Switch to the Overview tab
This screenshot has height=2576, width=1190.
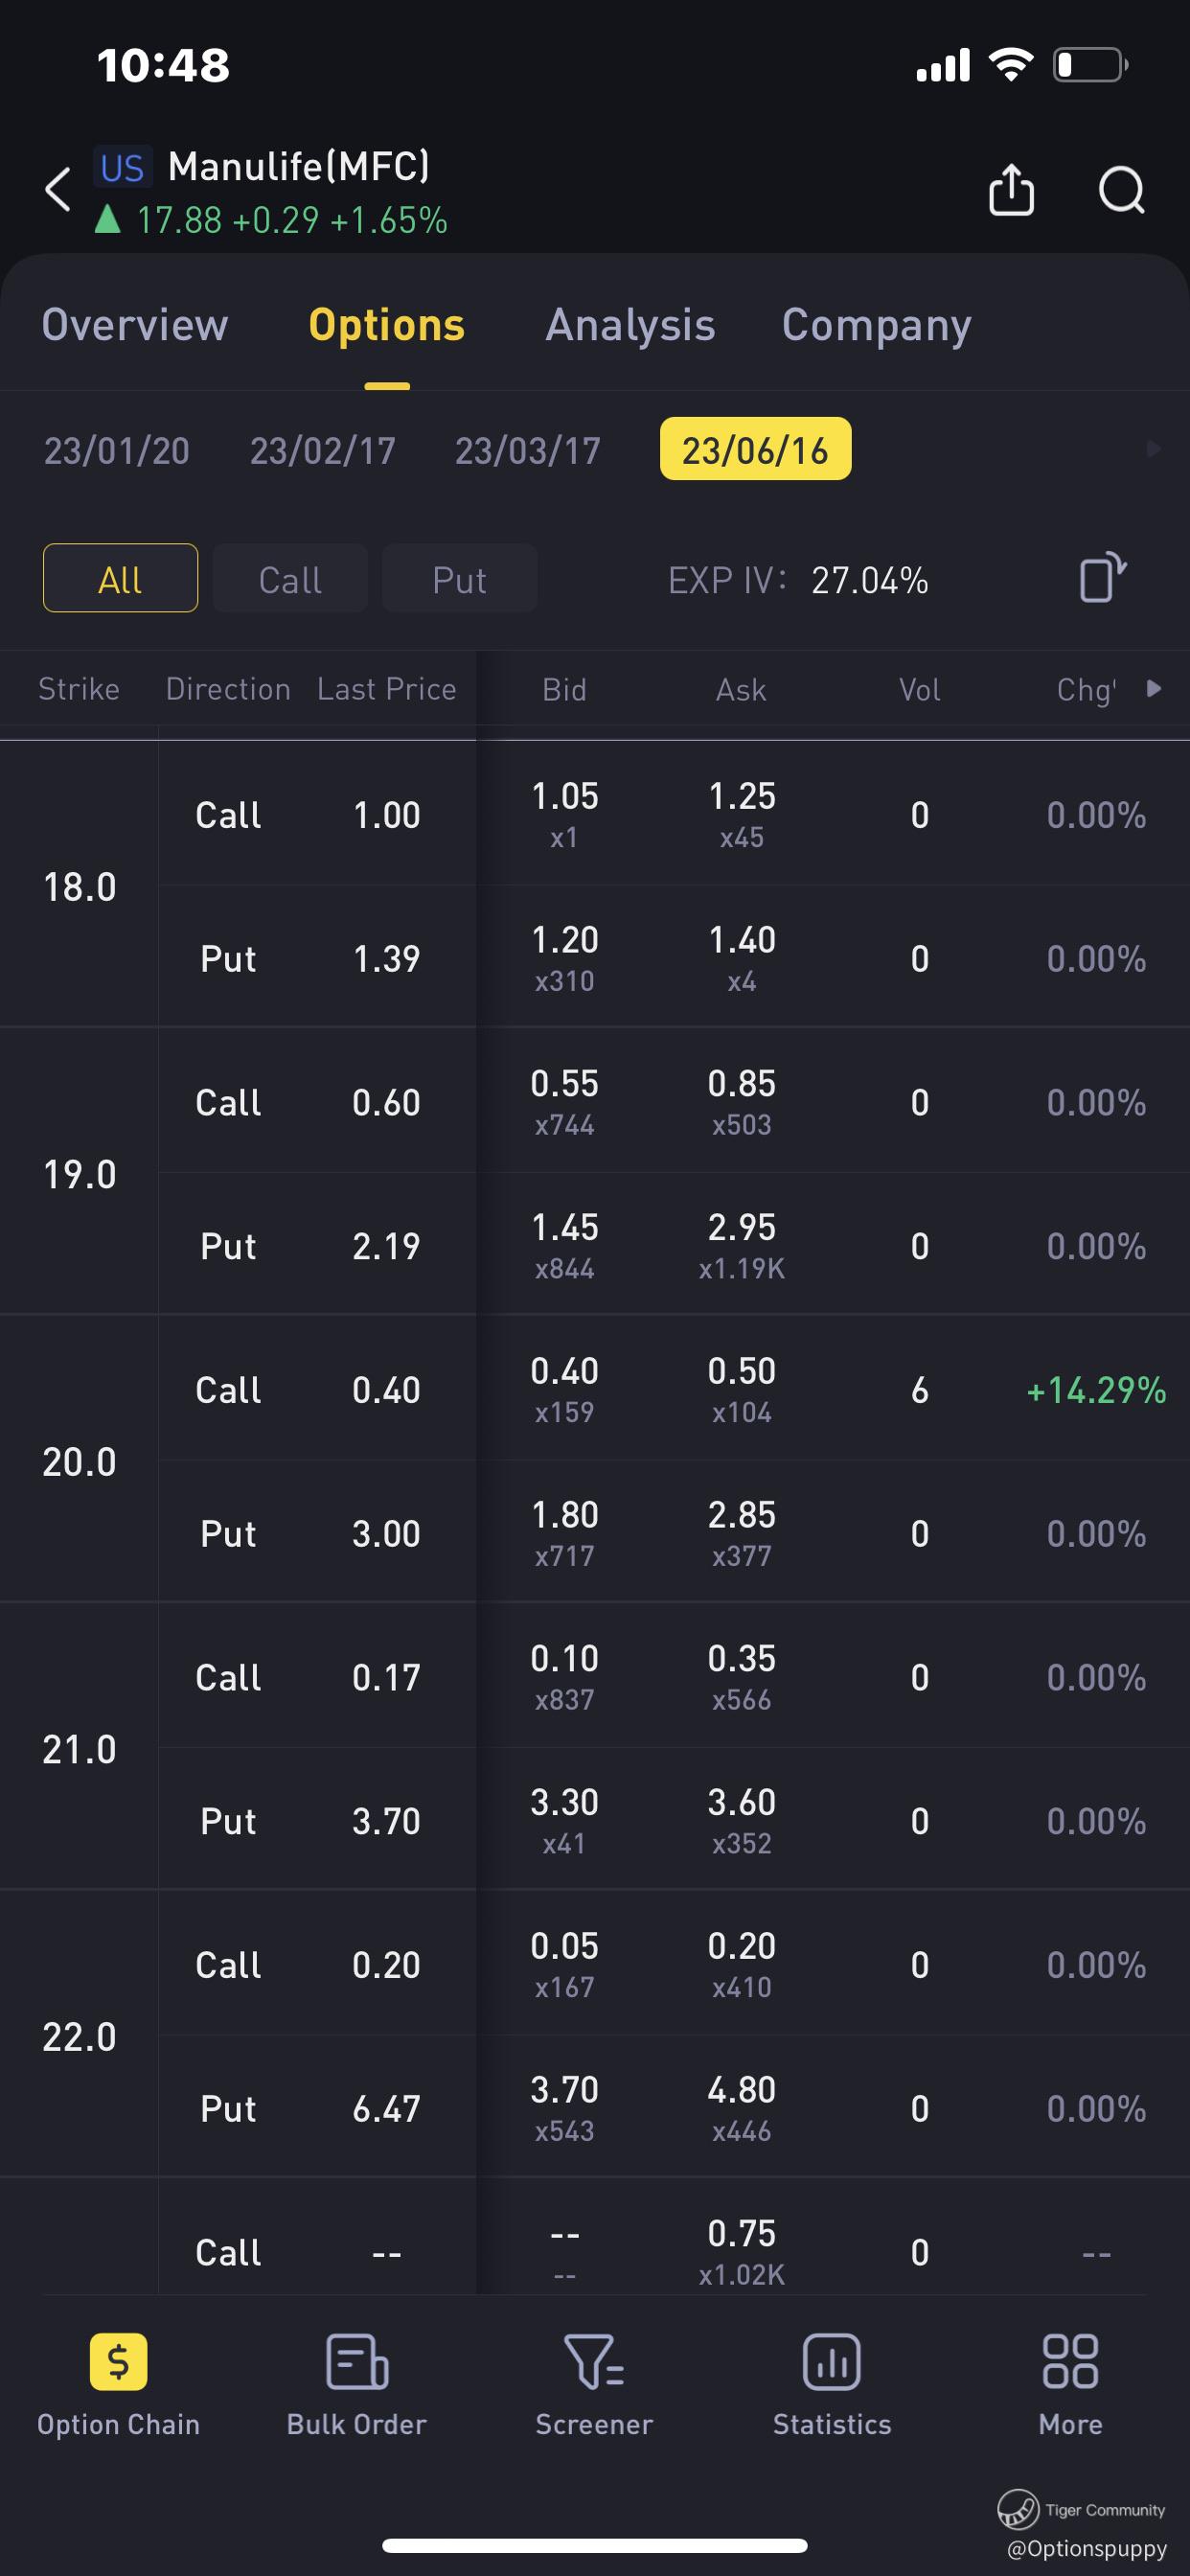click(135, 325)
